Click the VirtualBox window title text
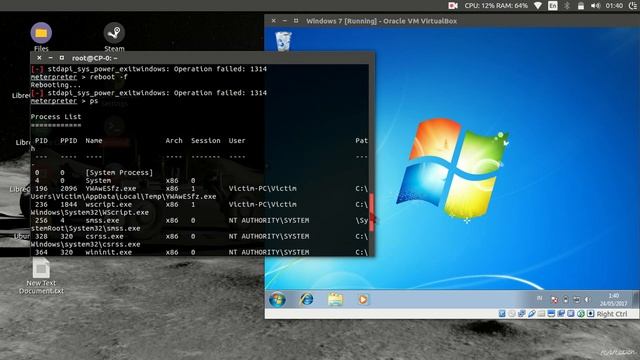The height and width of the screenshot is (360, 640). point(381,21)
